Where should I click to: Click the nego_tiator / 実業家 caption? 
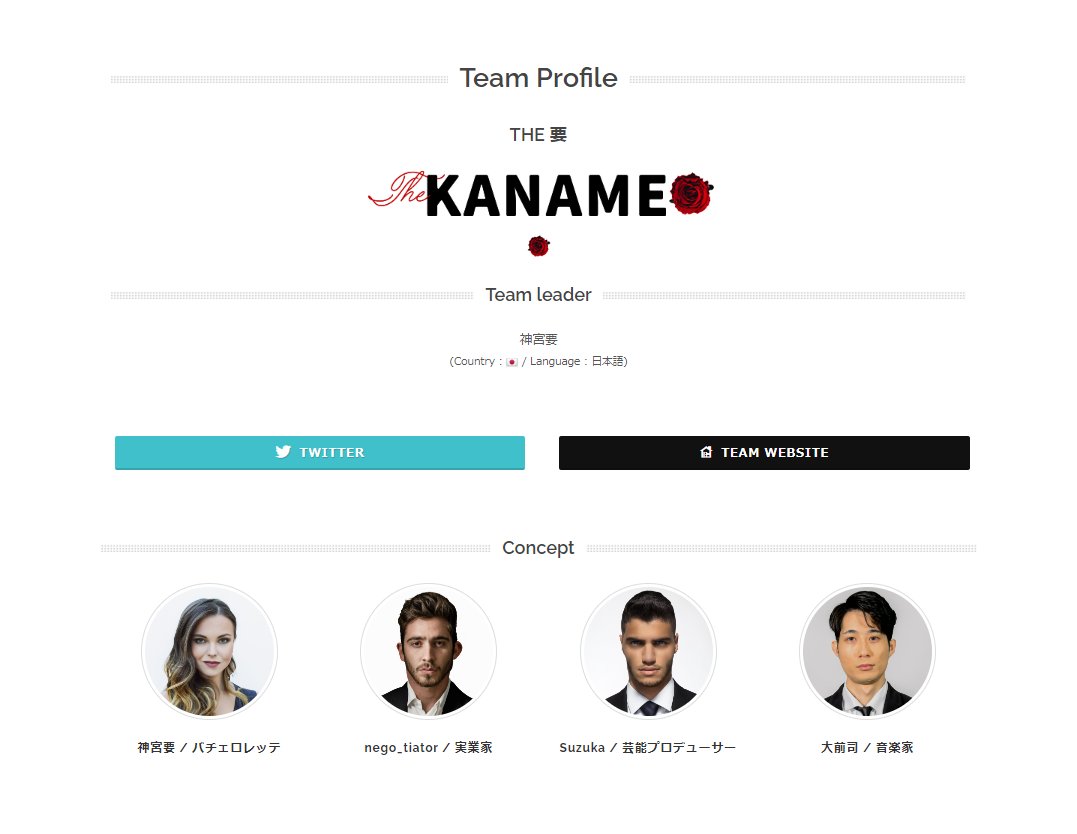[x=429, y=747]
